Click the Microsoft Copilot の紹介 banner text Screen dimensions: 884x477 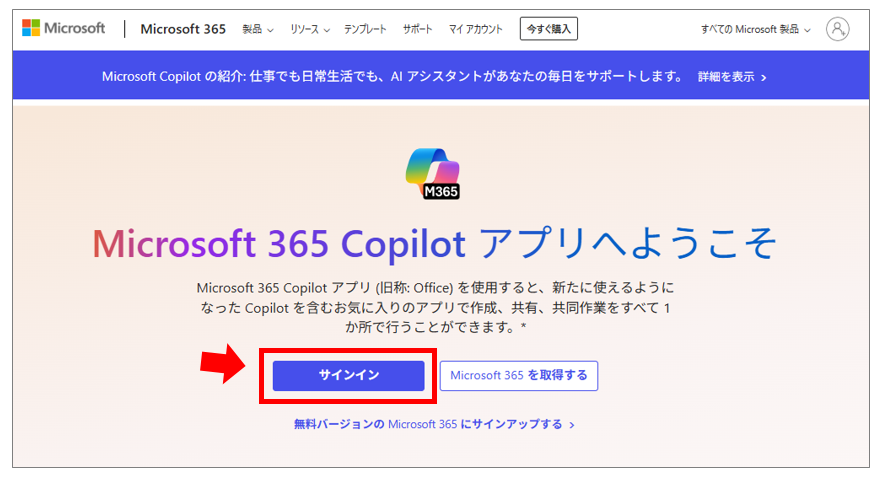tap(392, 77)
